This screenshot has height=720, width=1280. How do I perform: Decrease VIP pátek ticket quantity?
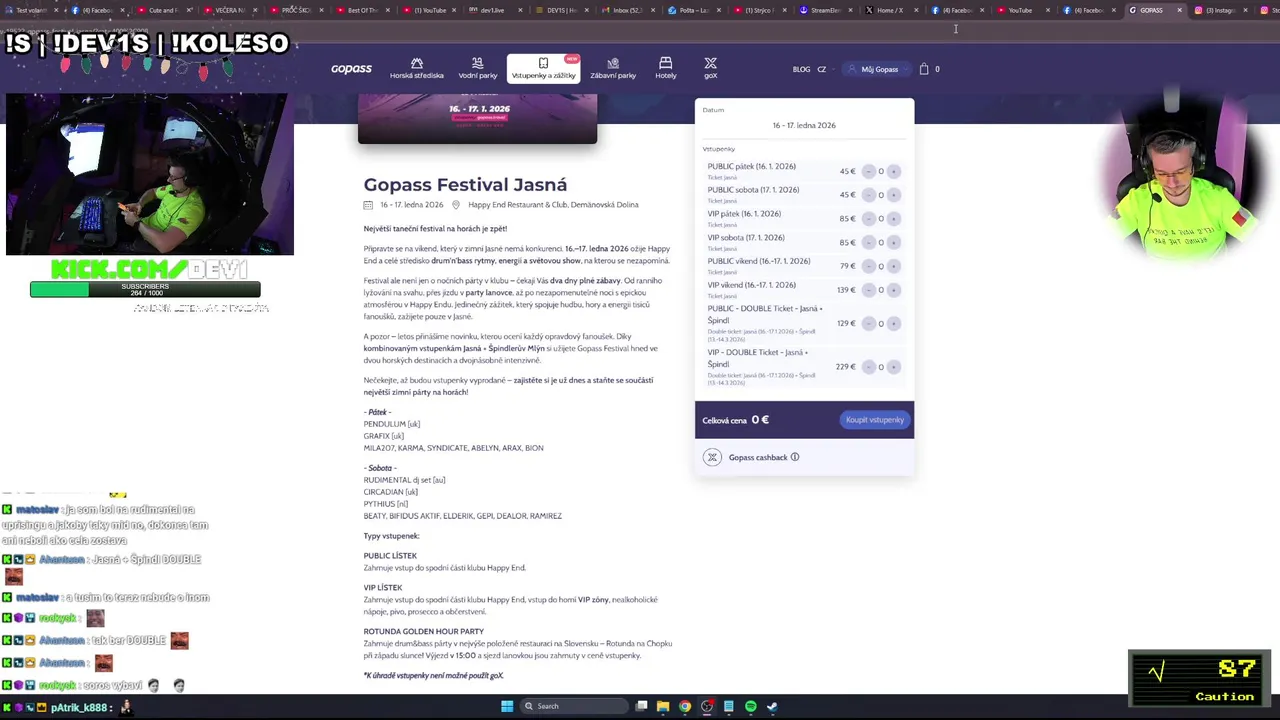click(868, 218)
